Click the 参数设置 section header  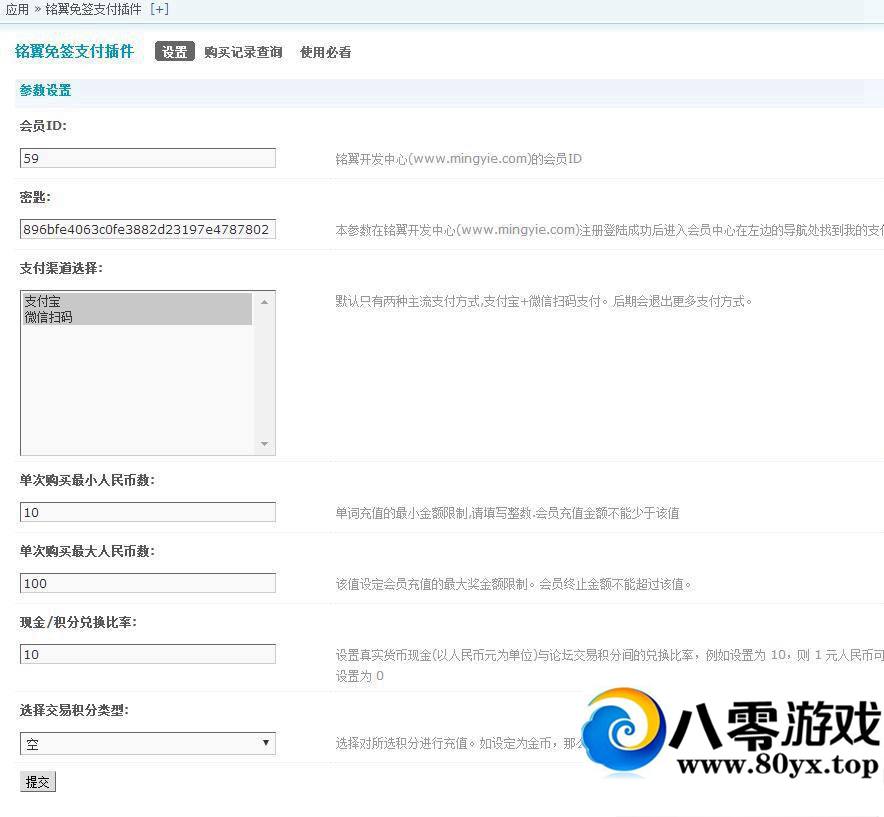click(45, 90)
